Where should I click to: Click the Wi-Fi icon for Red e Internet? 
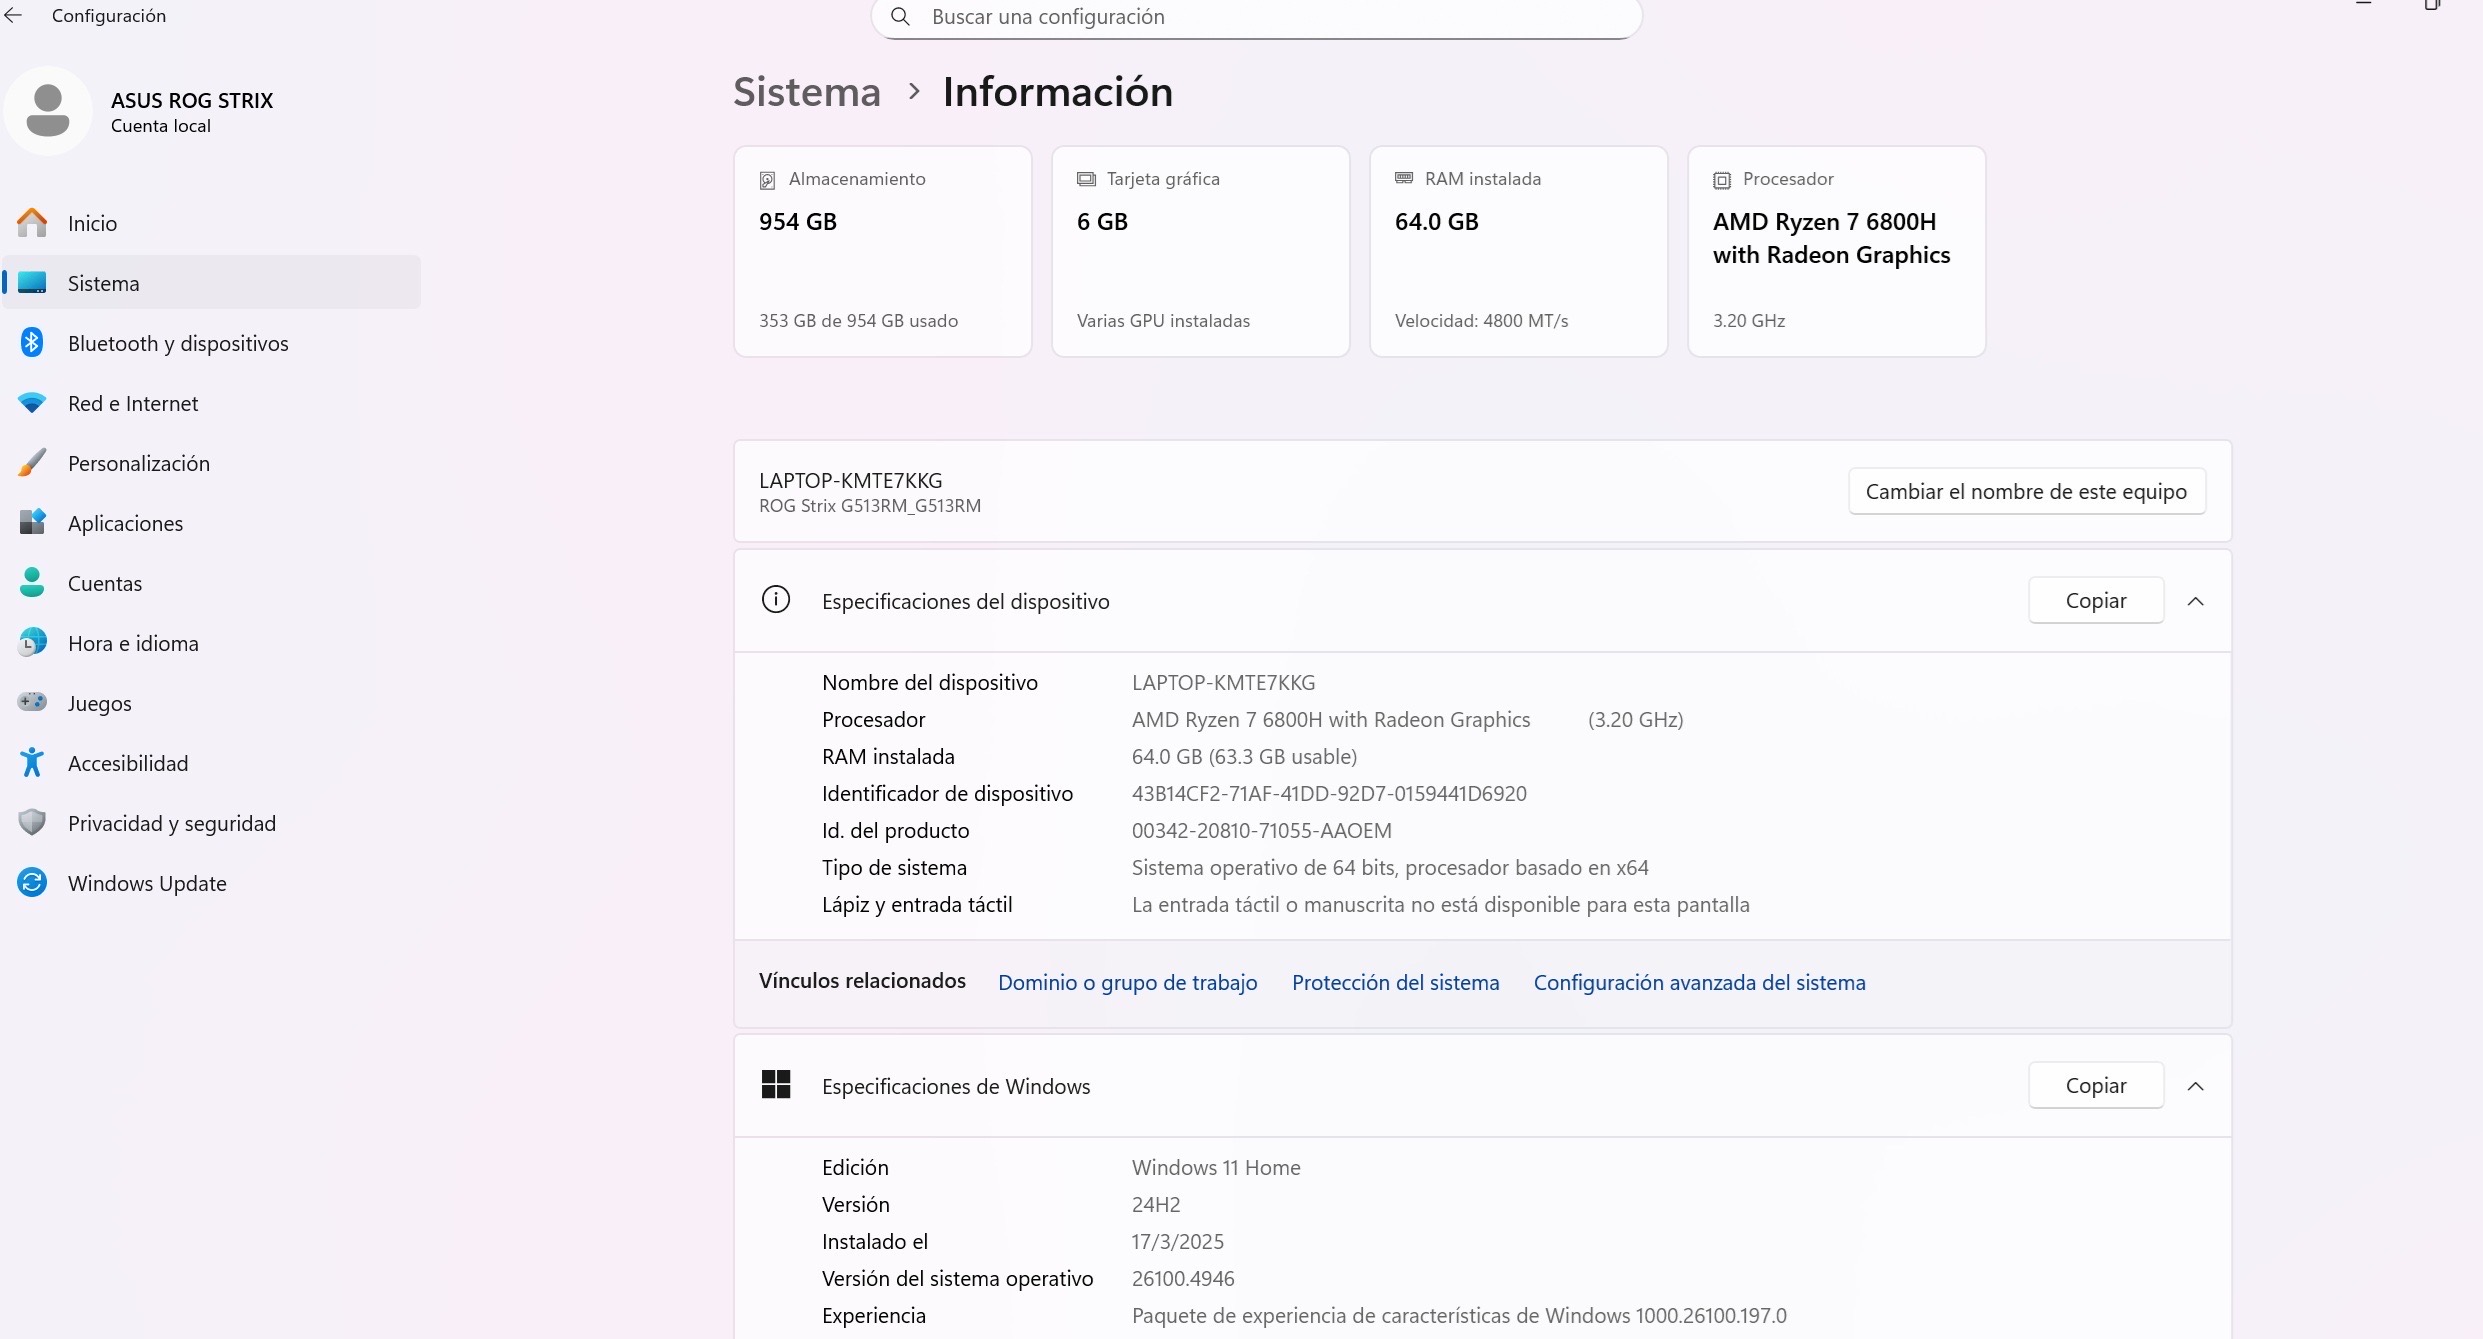point(32,403)
